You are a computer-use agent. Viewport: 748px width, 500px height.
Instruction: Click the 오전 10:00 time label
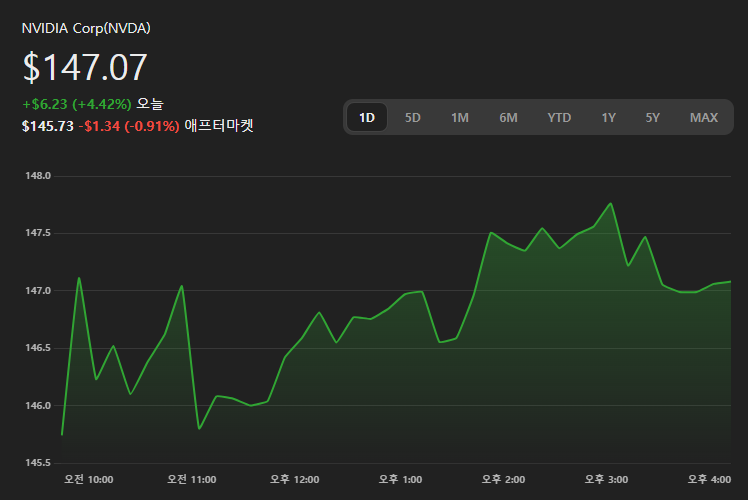89,479
